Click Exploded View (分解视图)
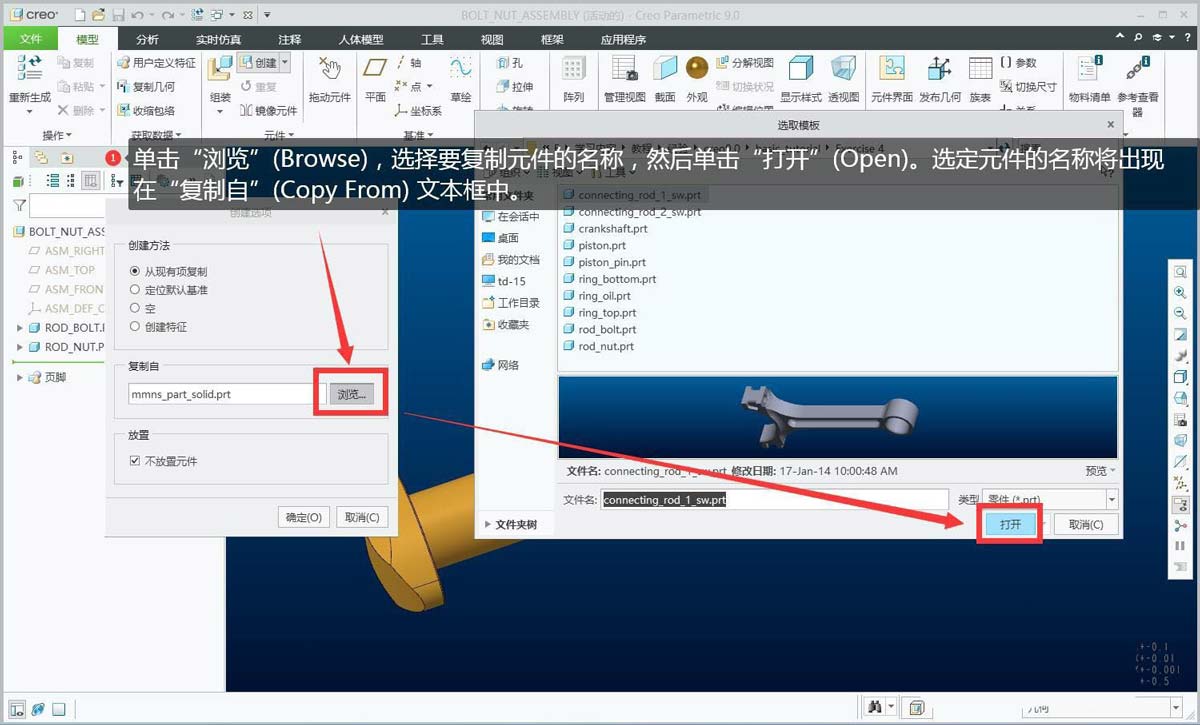 (x=743, y=63)
